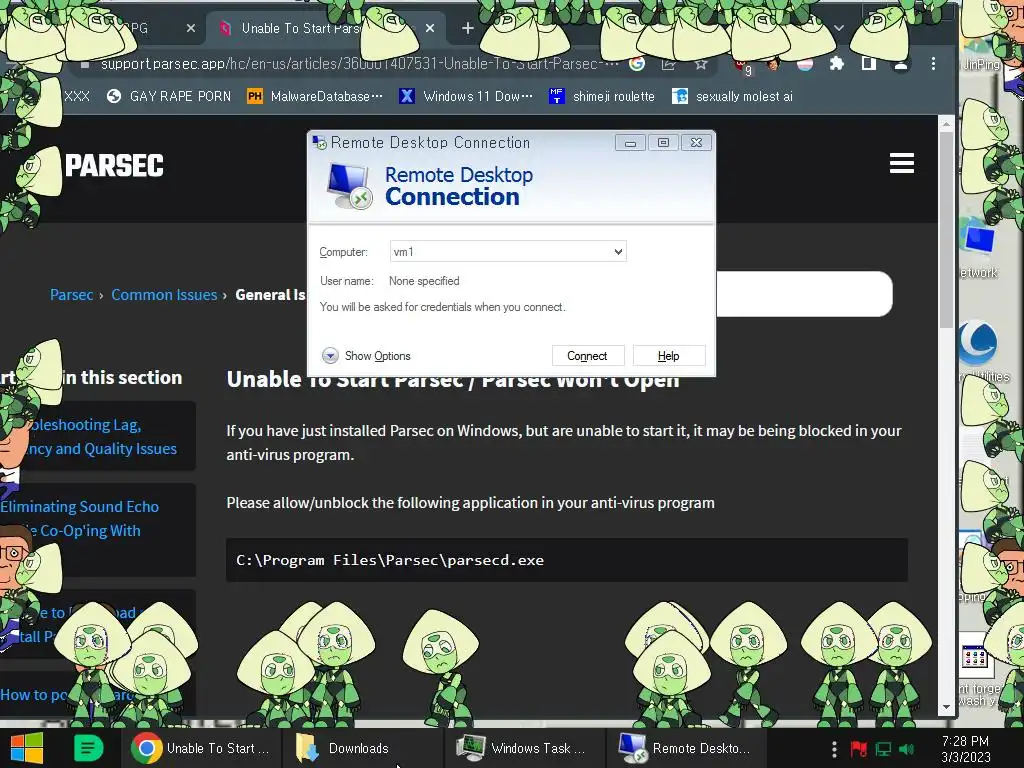Image resolution: width=1024 pixels, height=768 pixels.
Task: Toggle the Chrome side panel icon
Action: tap(869, 64)
